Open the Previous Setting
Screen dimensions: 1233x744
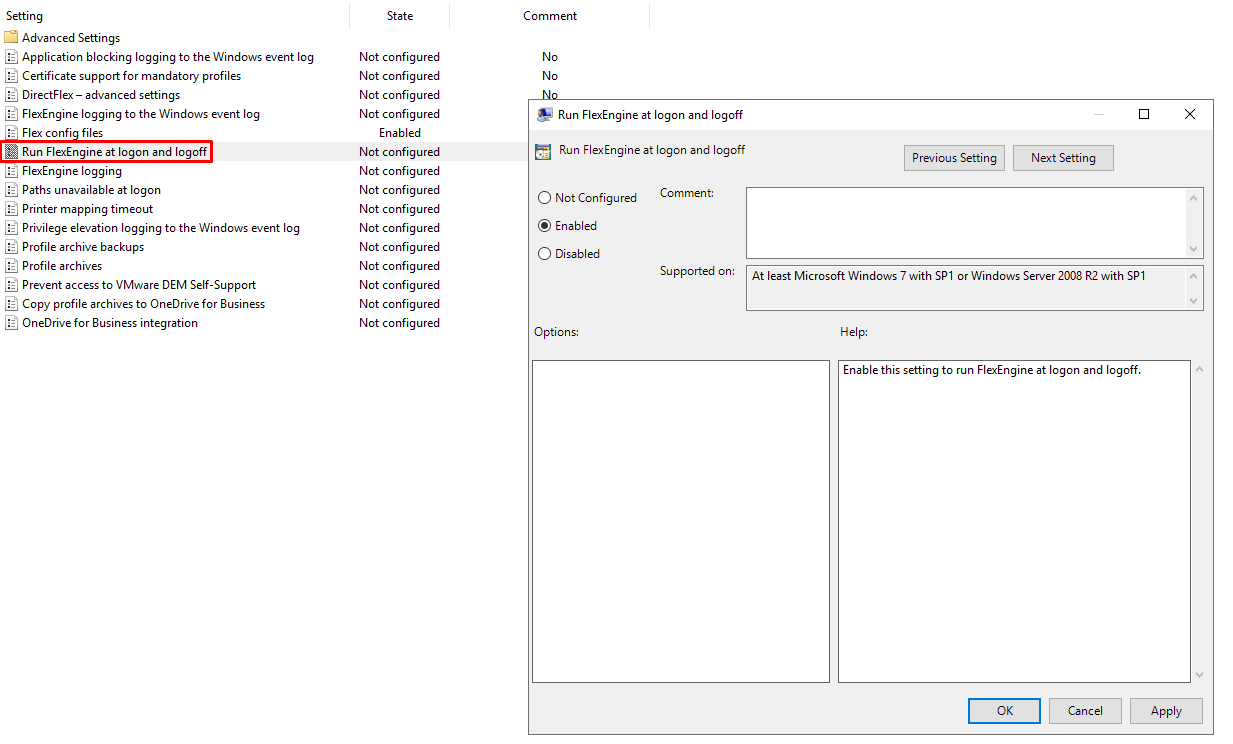click(x=953, y=157)
